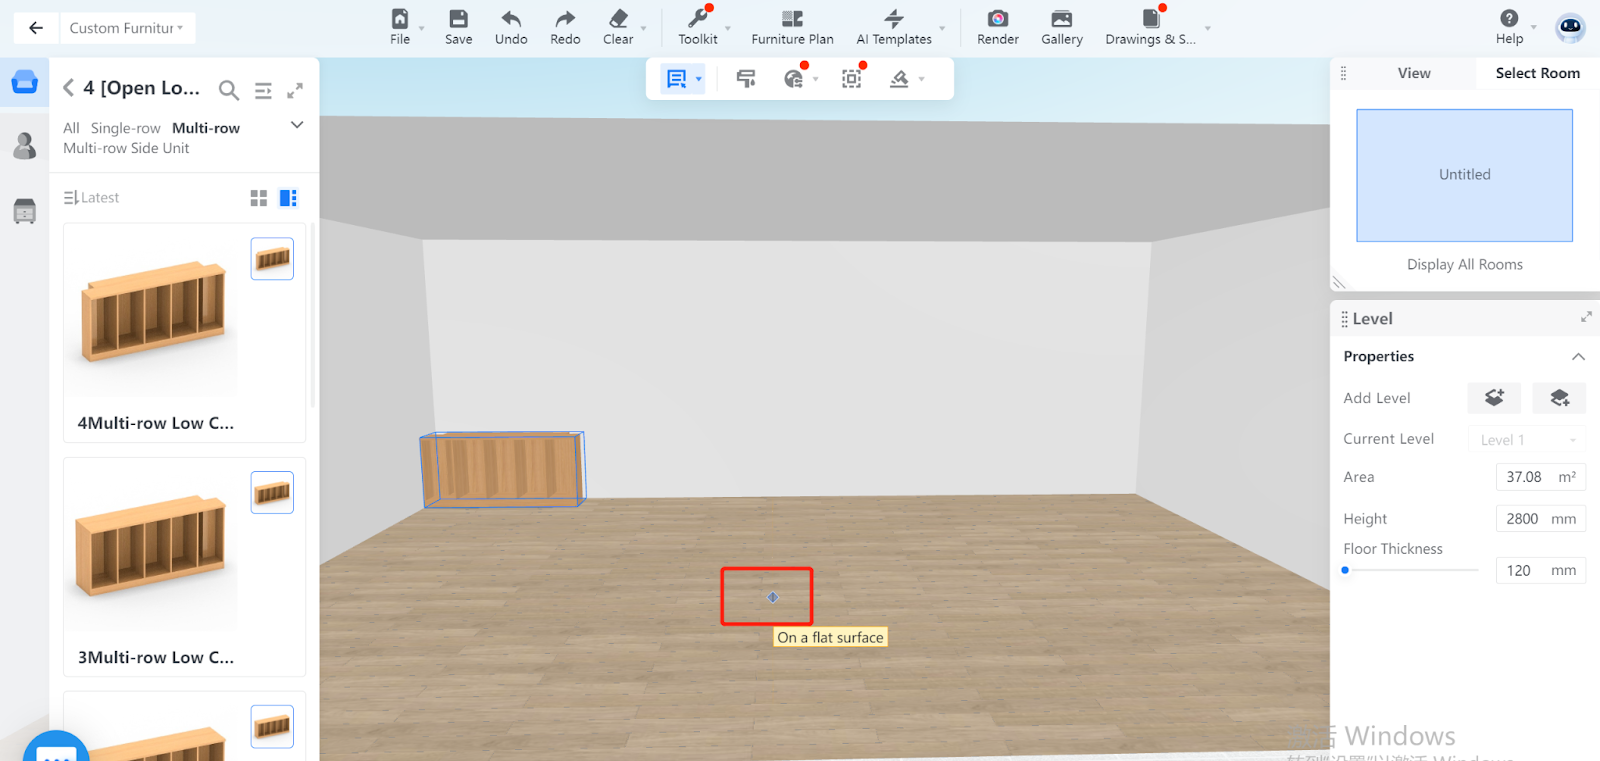Search the furniture catalog

pos(229,90)
